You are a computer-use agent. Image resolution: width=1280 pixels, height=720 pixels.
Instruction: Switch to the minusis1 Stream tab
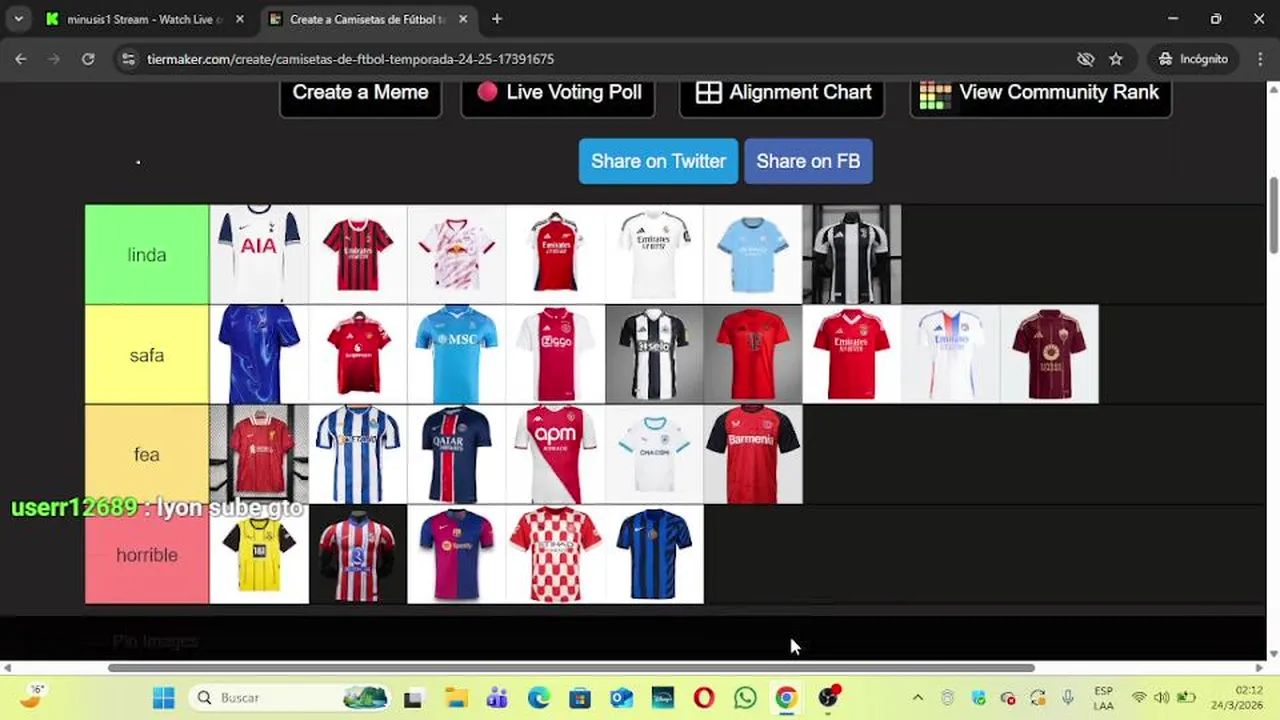point(145,19)
